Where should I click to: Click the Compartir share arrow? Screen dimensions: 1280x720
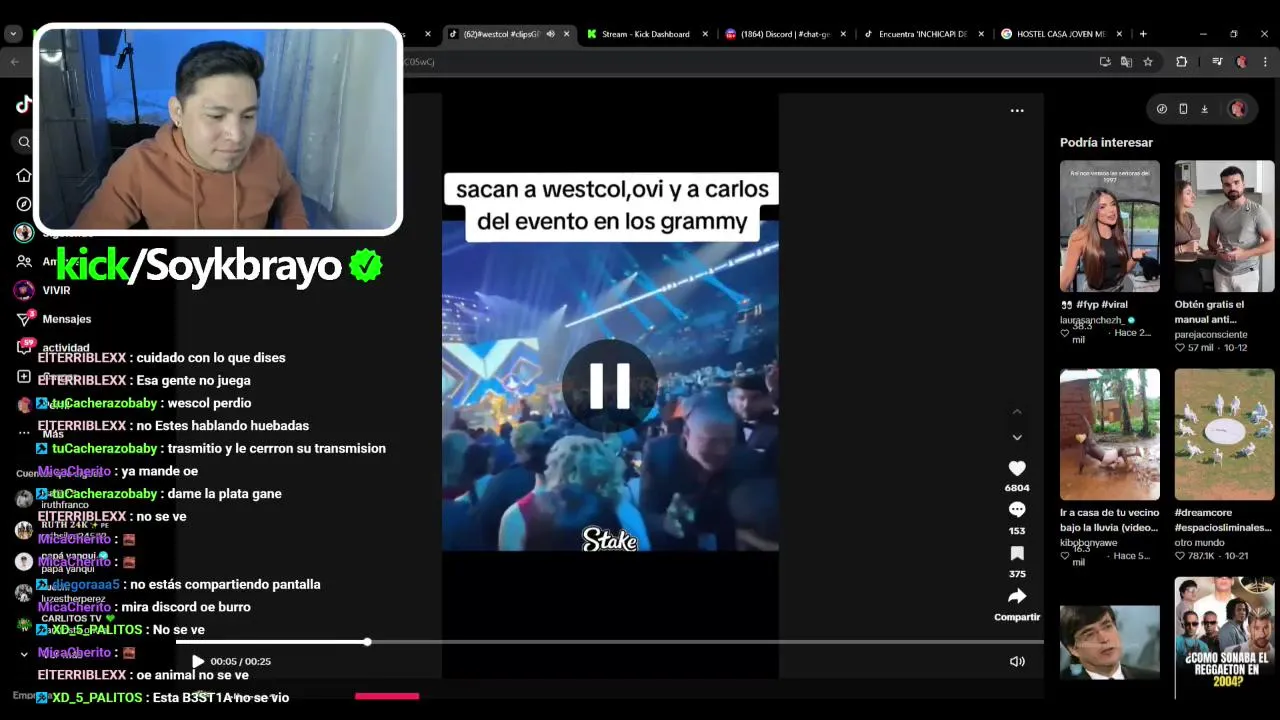pos(1017,596)
